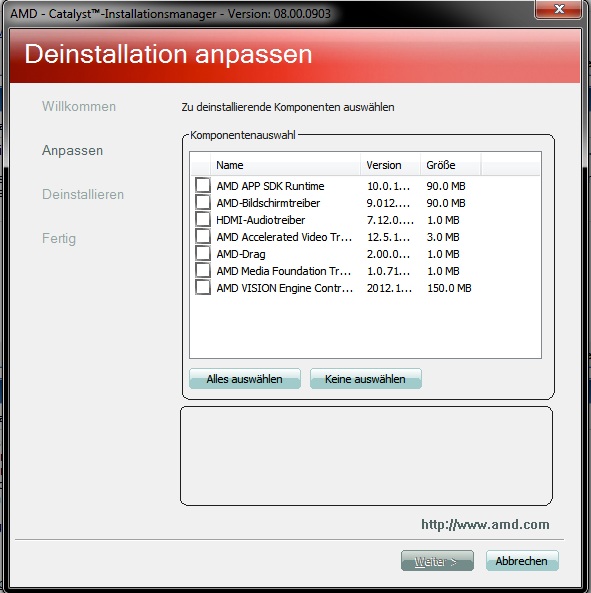The width and height of the screenshot is (591, 593).
Task: Click version 2012.1... of VISION Engine
Action: click(x=389, y=288)
